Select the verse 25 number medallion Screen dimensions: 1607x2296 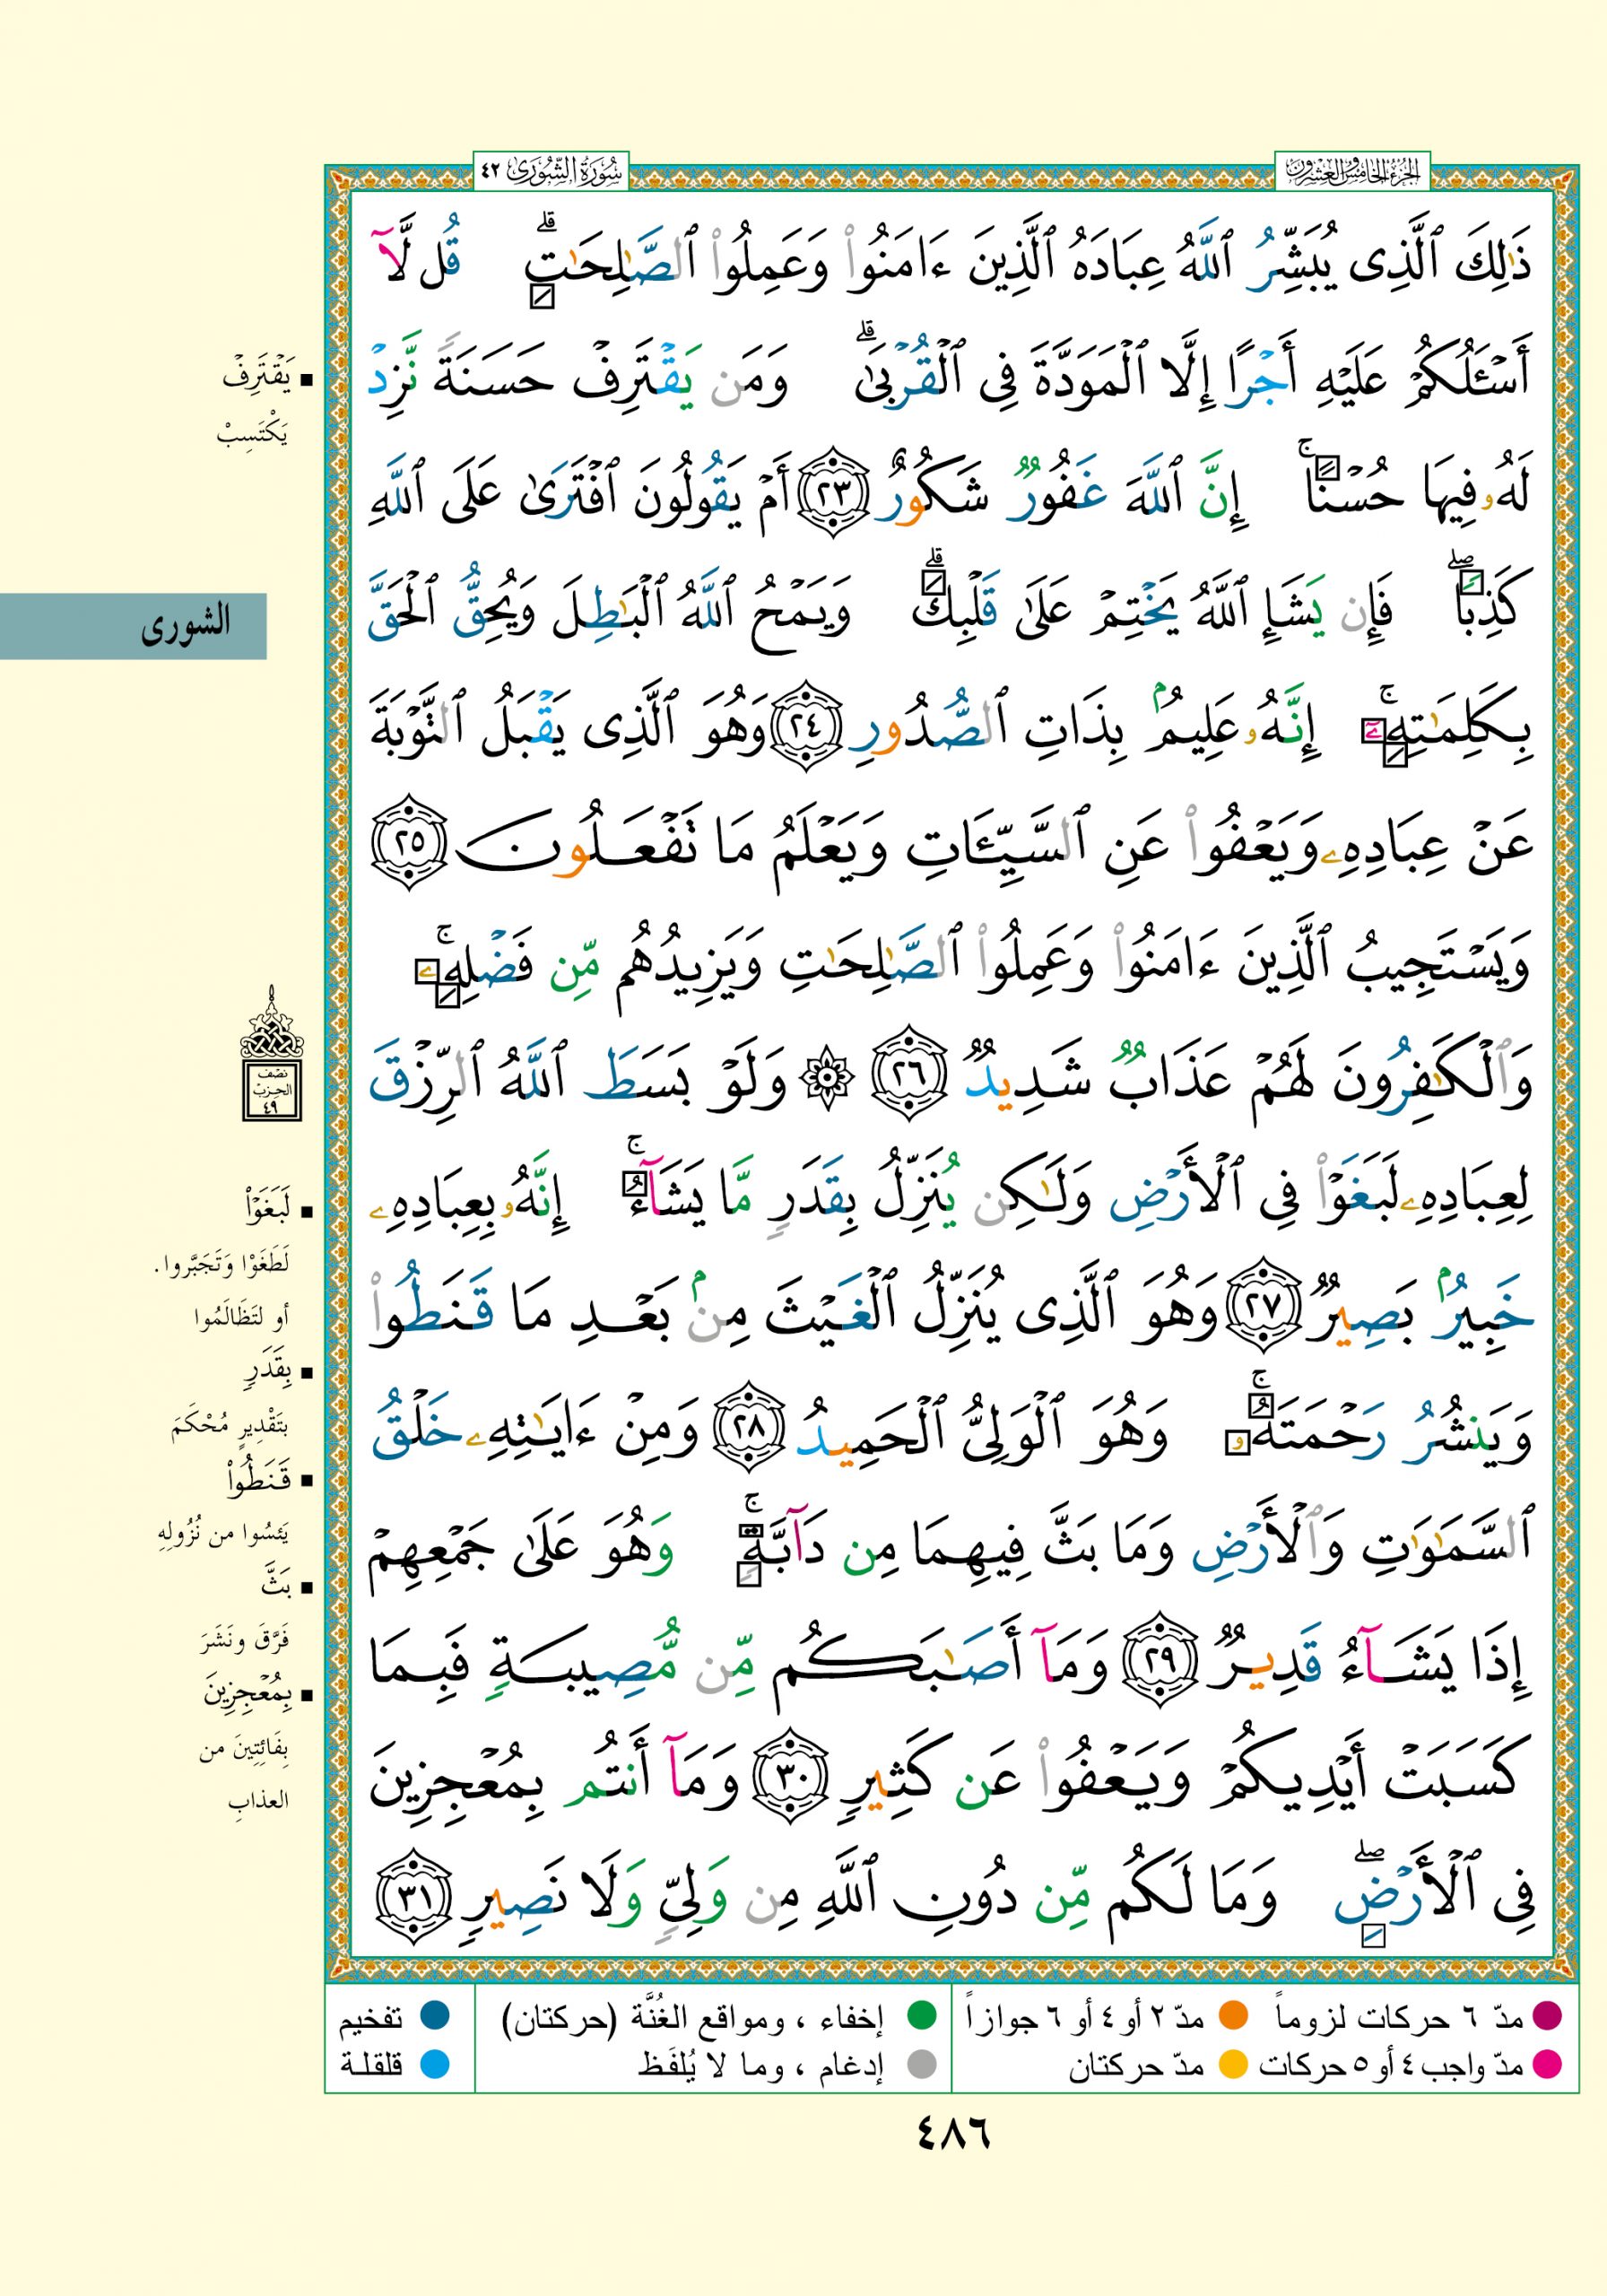(409, 843)
